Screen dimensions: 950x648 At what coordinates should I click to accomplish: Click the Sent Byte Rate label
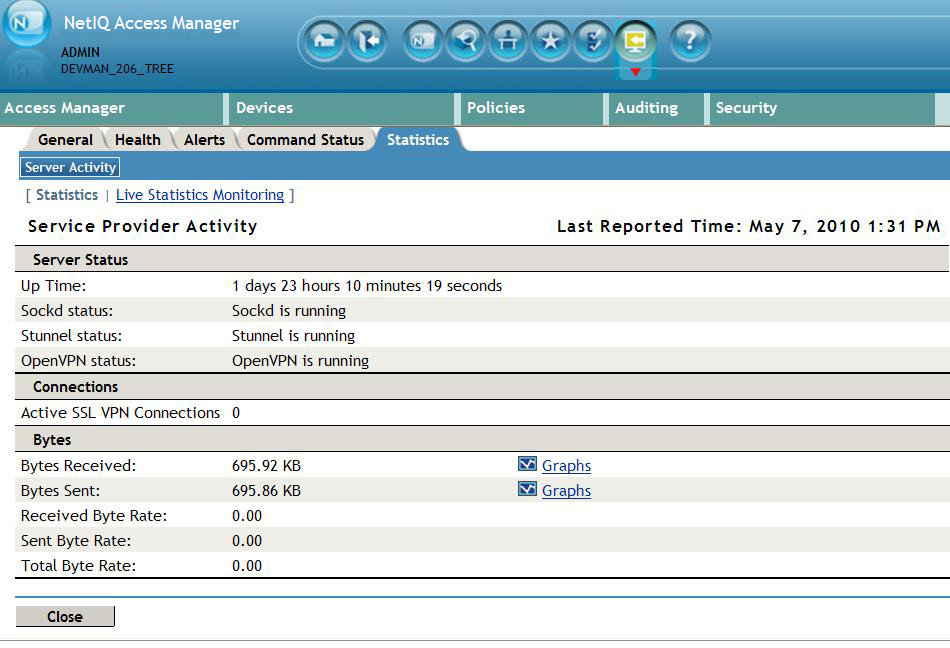76,541
